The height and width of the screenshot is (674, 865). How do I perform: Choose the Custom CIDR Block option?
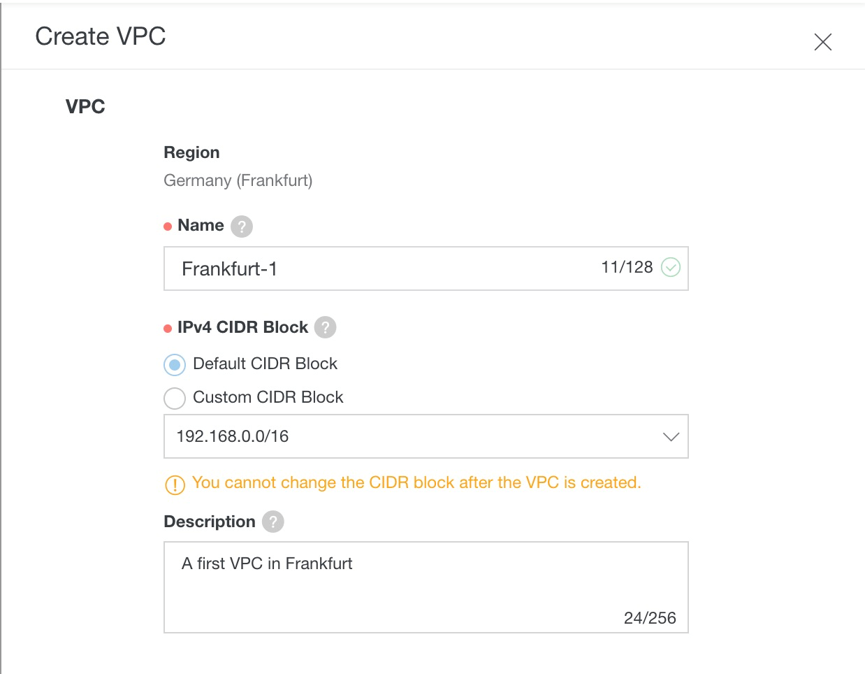175,398
